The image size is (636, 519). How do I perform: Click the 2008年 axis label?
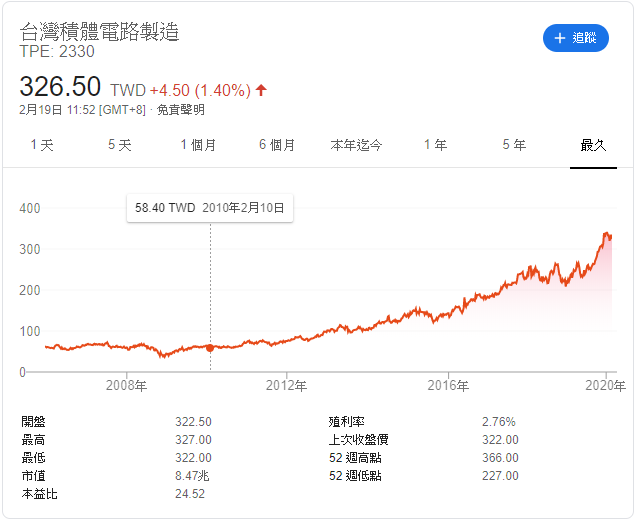(x=127, y=385)
